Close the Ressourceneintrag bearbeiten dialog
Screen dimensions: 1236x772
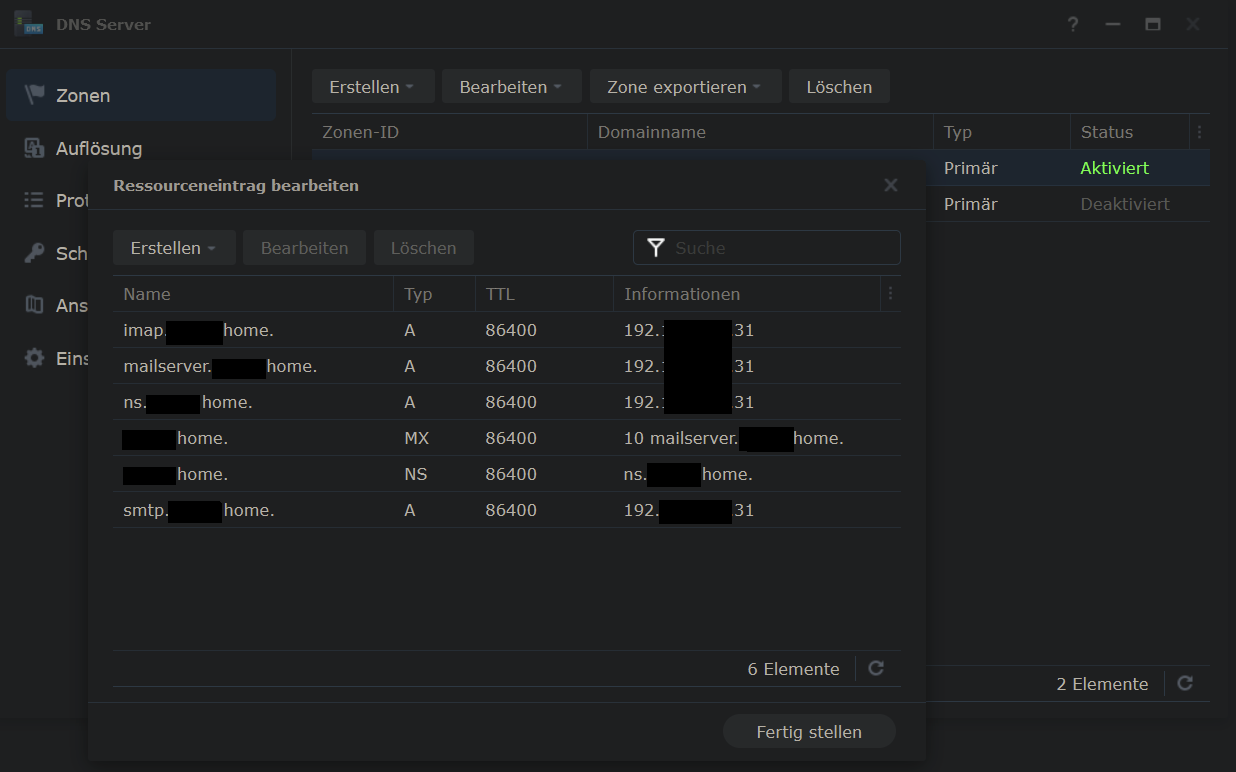coord(891,185)
